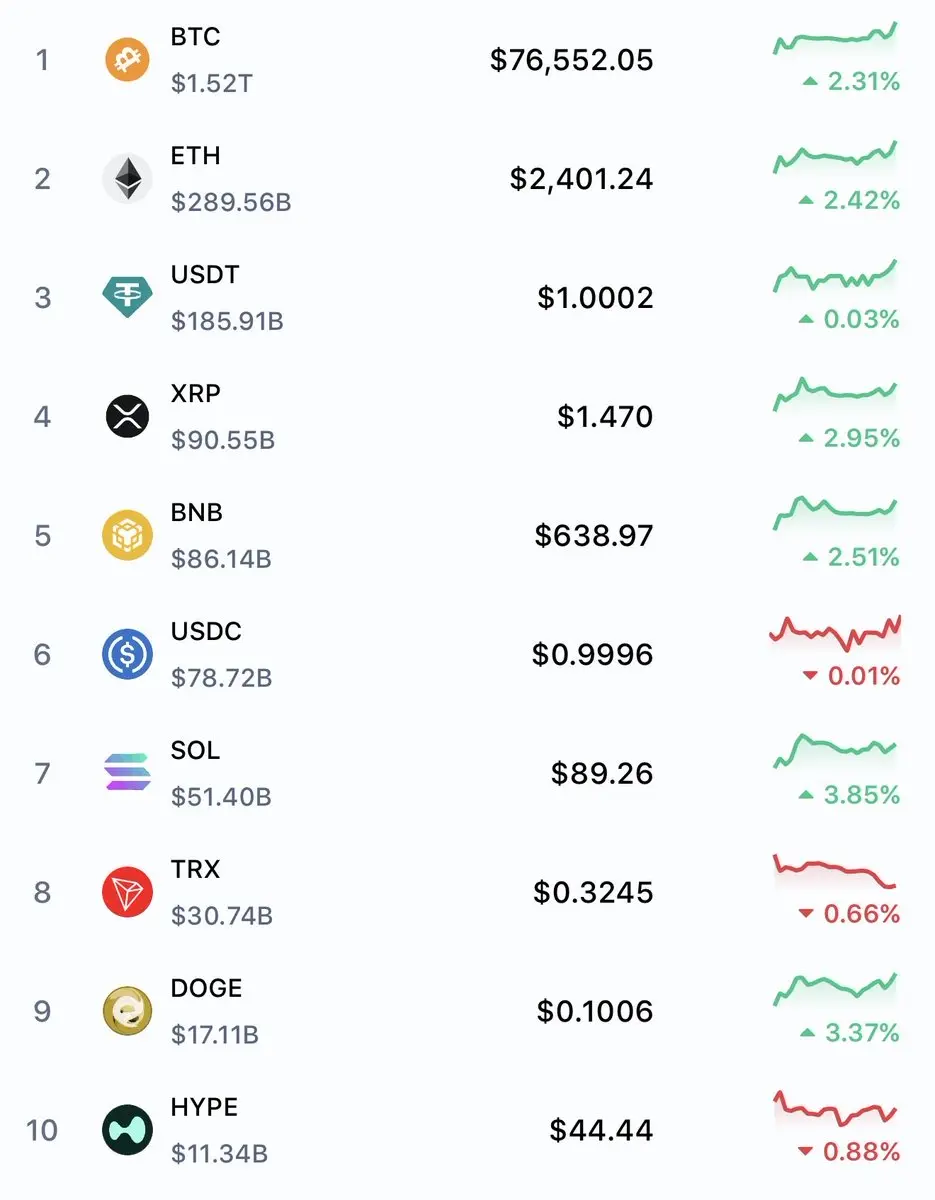Click the BNB yellow coin icon
The height and width of the screenshot is (1200, 935).
[x=127, y=535]
